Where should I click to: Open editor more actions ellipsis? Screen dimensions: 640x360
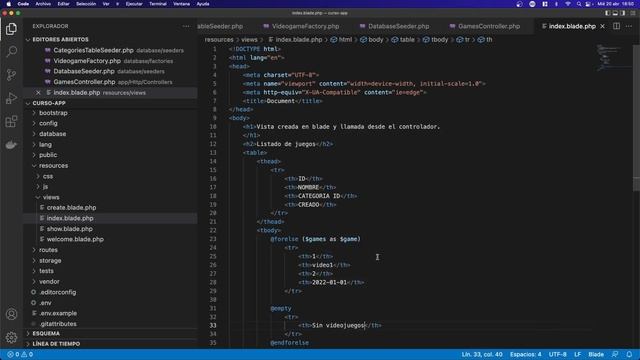pos(629,26)
